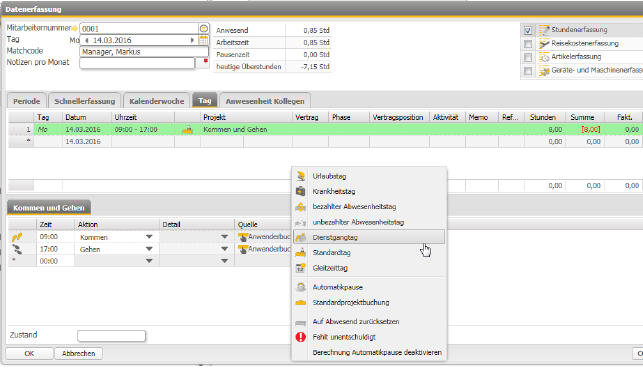643x368 pixels.
Task: Enable Geräte- und Maschinenerfassung checkbox
Action: 528,71
